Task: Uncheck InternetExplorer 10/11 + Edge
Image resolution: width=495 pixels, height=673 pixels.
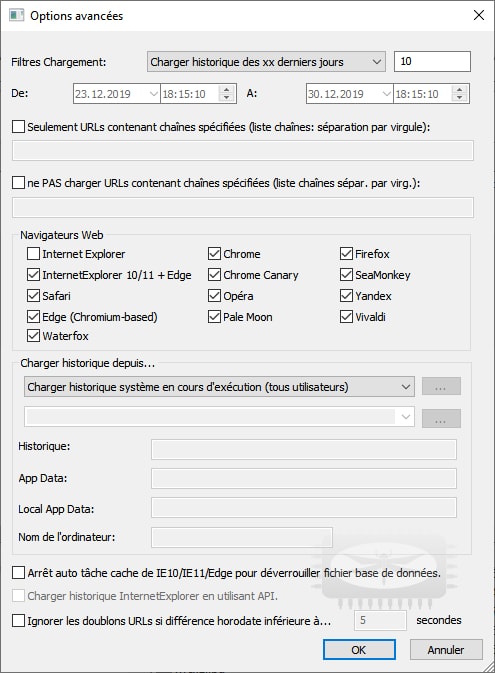Action: pyautogui.click(x=33, y=275)
